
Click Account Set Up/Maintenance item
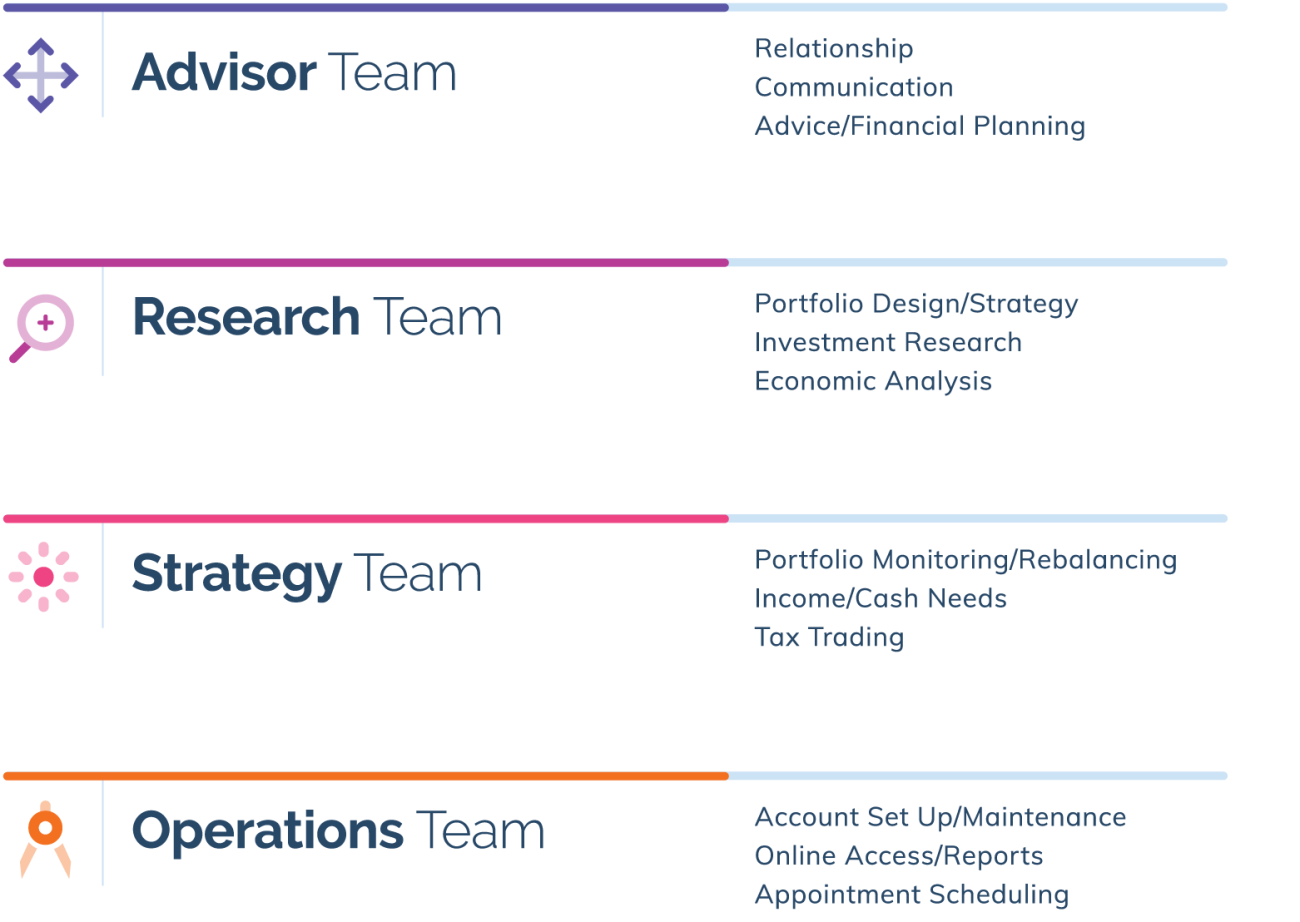click(x=940, y=817)
